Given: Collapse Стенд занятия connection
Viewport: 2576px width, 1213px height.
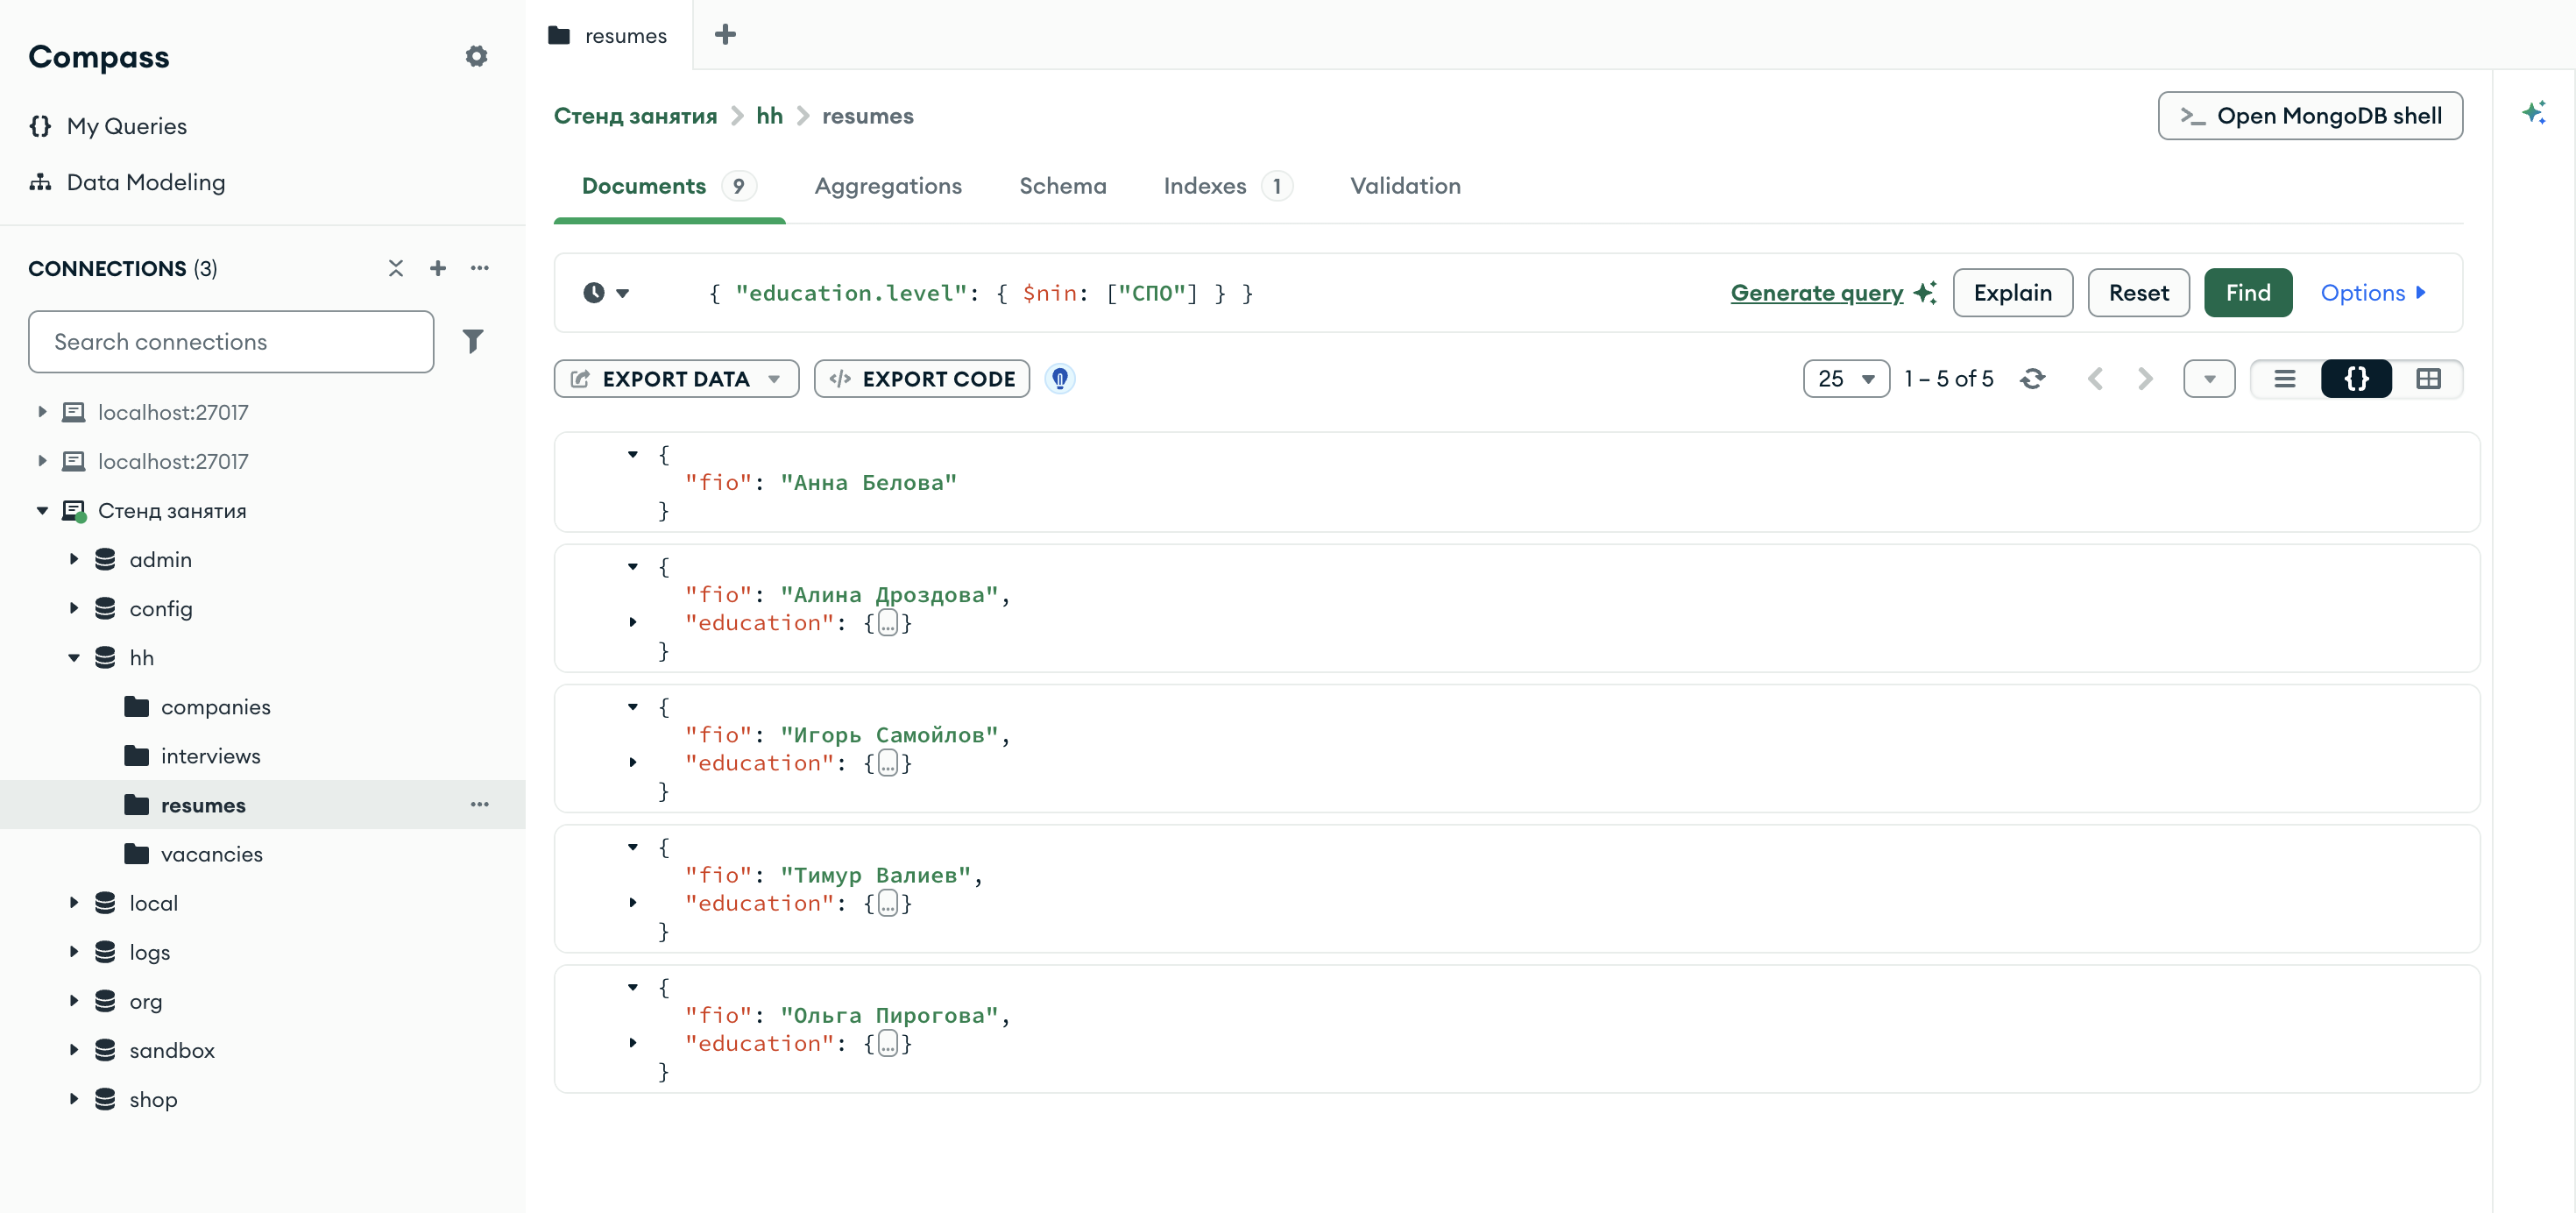Looking at the screenshot, I should pyautogui.click(x=42, y=511).
